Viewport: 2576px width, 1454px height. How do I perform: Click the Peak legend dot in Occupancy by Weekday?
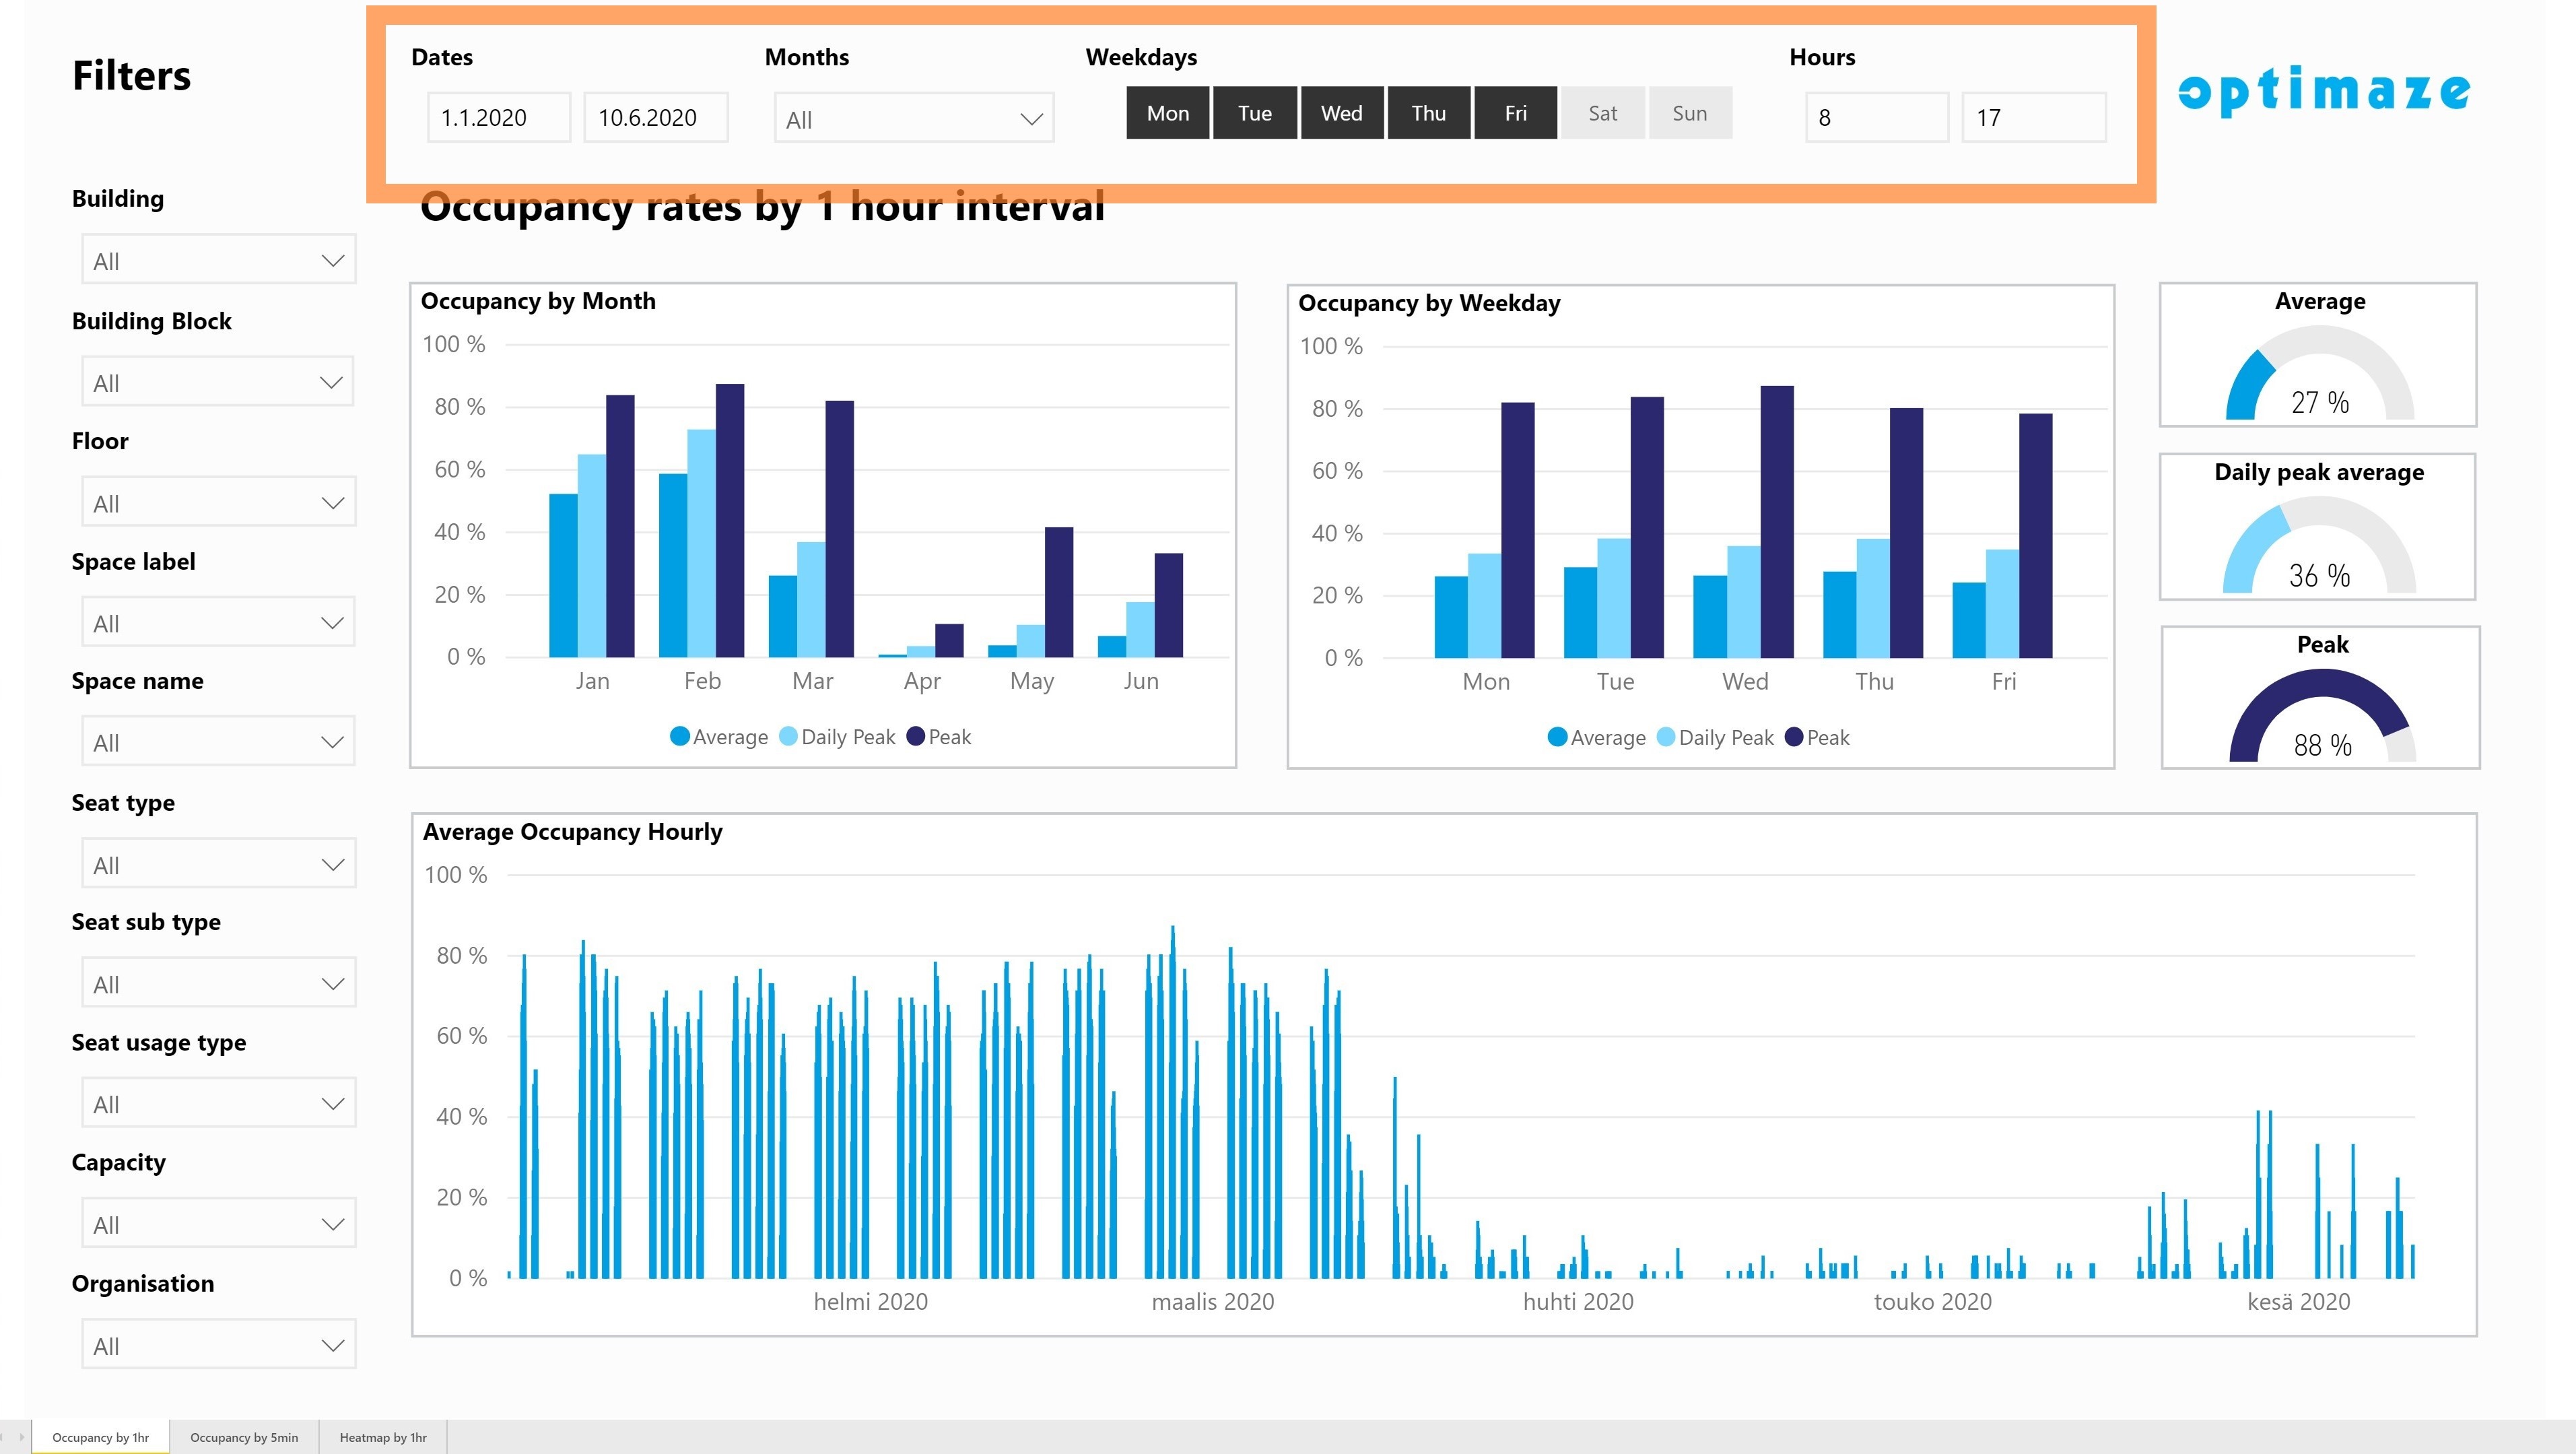pos(1794,738)
